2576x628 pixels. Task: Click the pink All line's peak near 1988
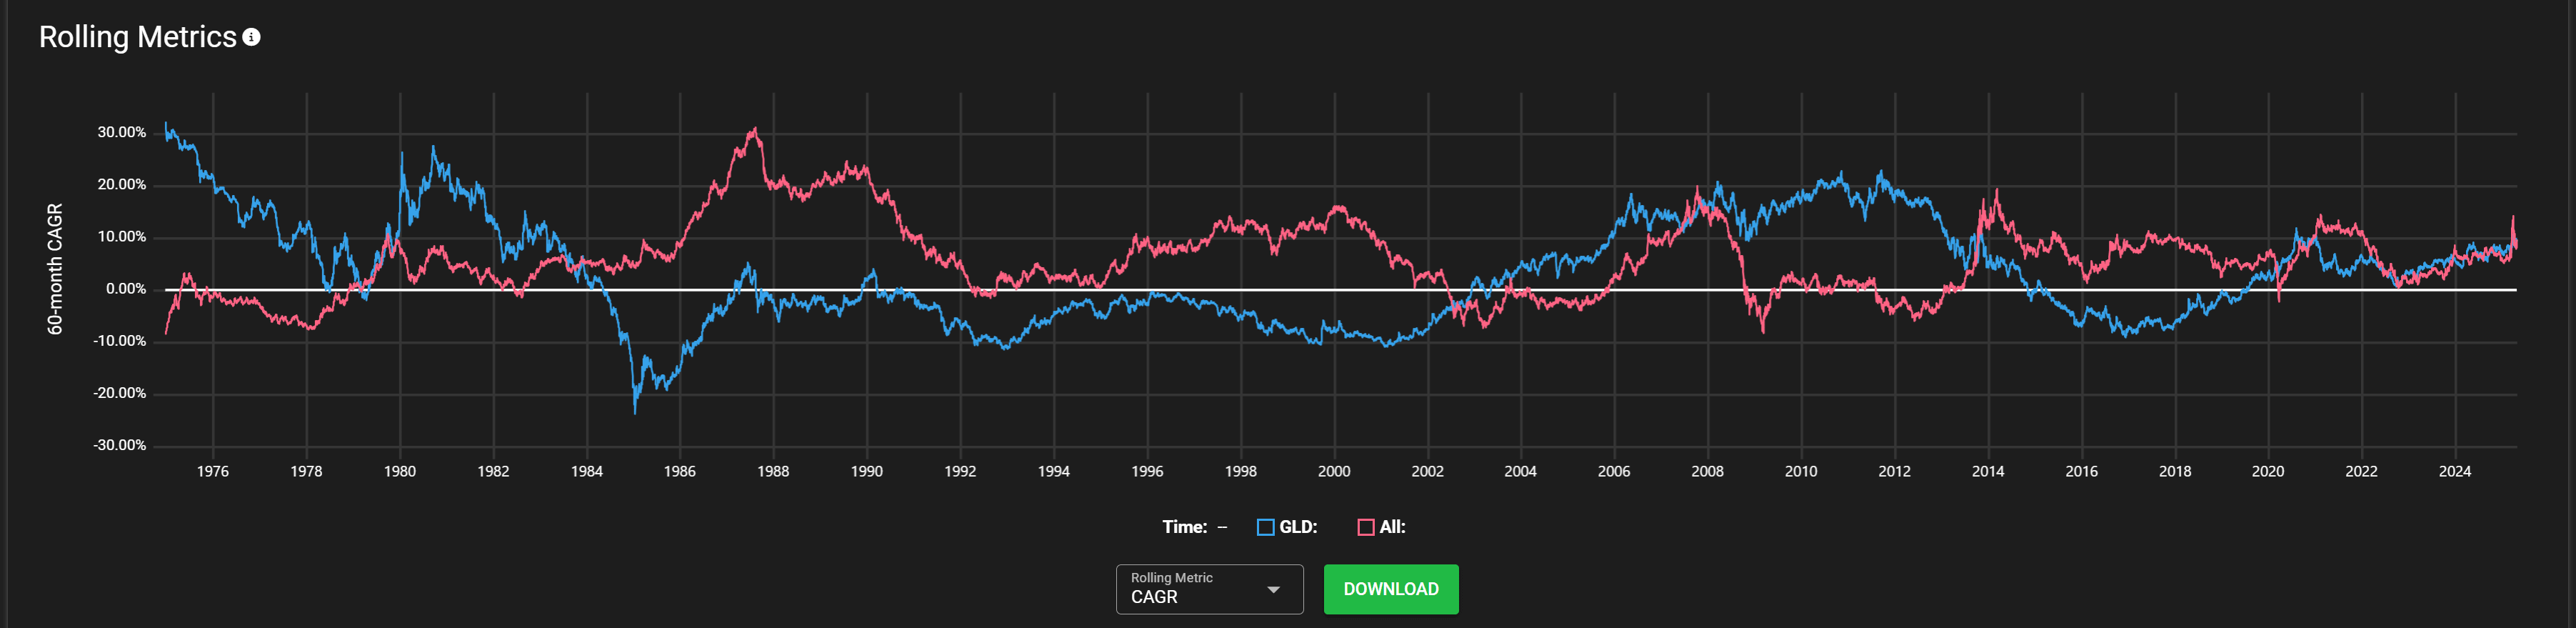[x=755, y=129]
